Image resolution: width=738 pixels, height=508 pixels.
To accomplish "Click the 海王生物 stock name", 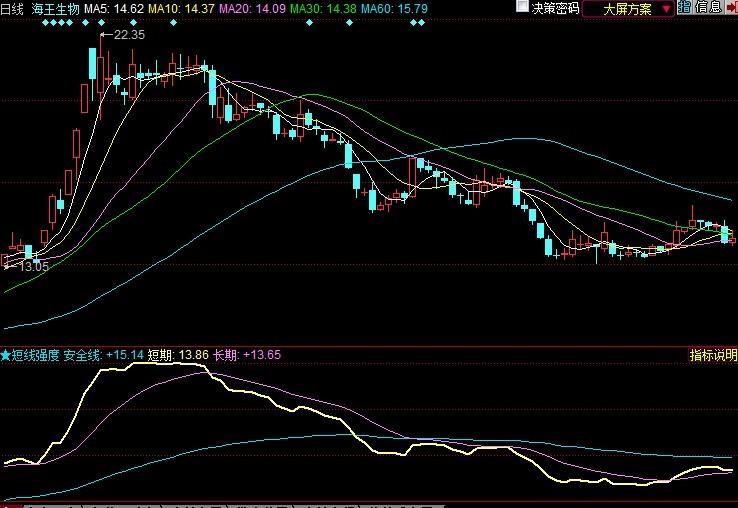I will (x=55, y=8).
